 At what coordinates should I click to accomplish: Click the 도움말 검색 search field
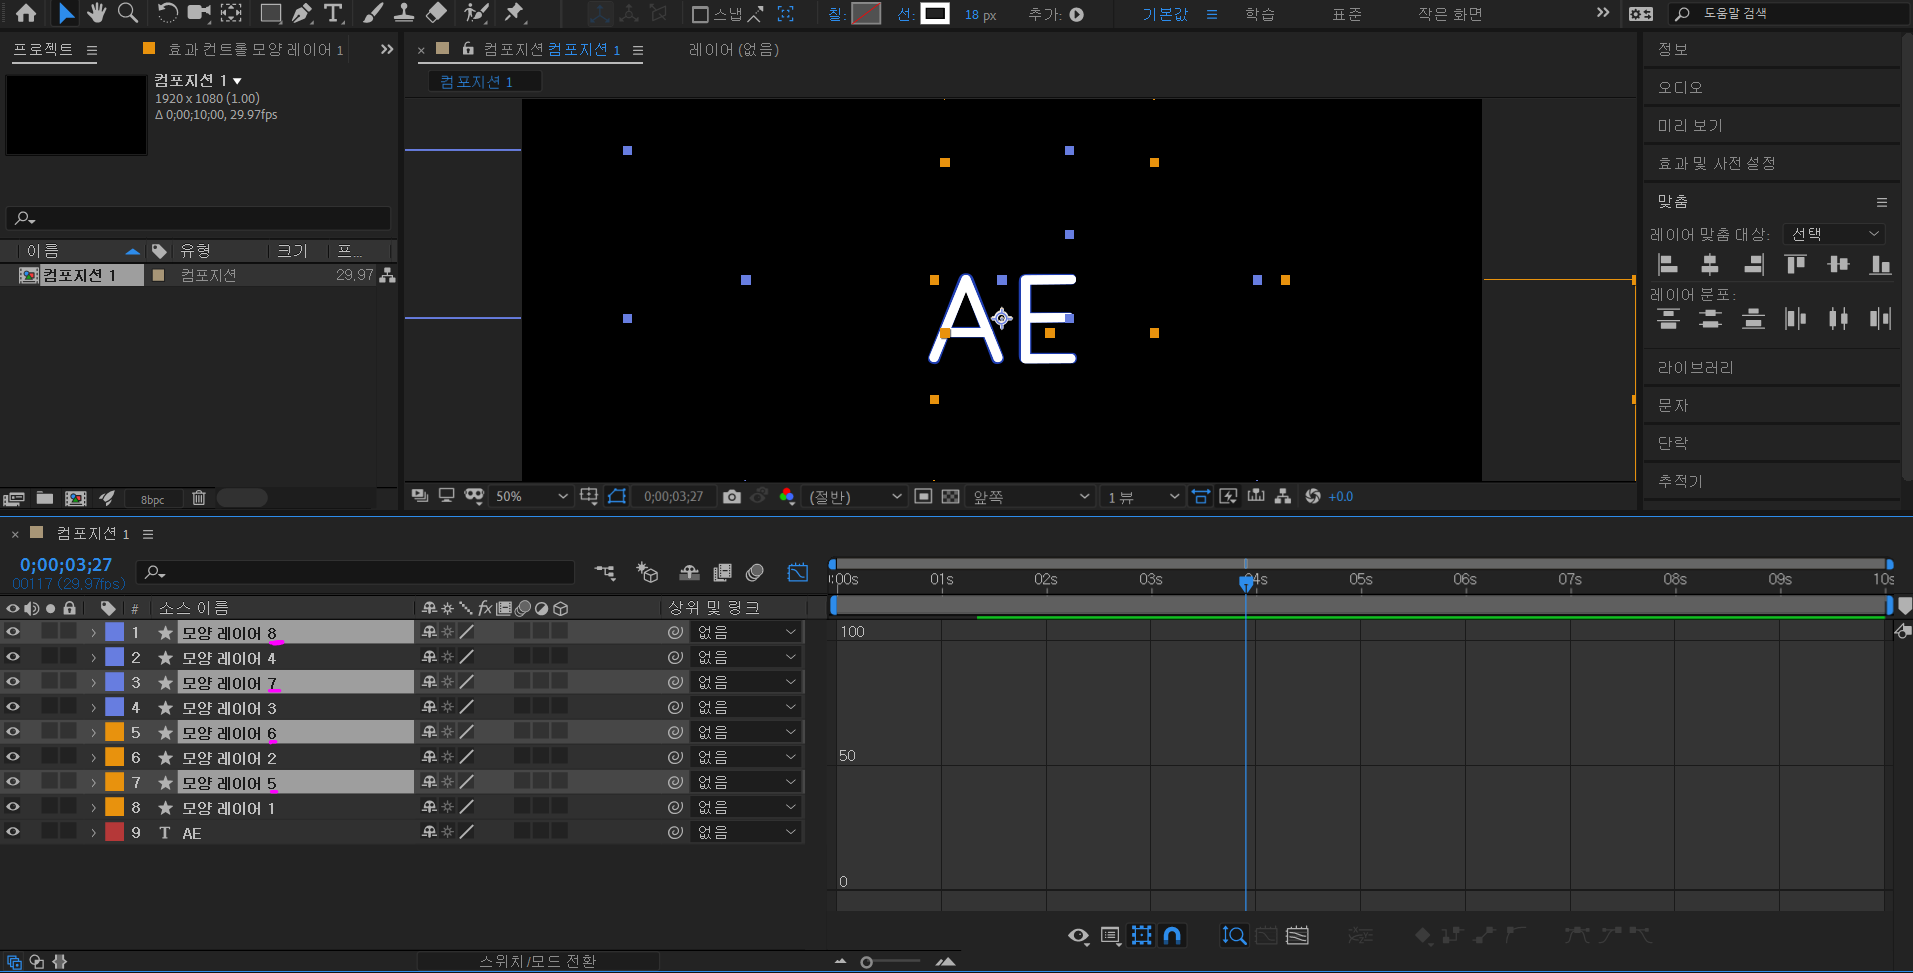1790,14
